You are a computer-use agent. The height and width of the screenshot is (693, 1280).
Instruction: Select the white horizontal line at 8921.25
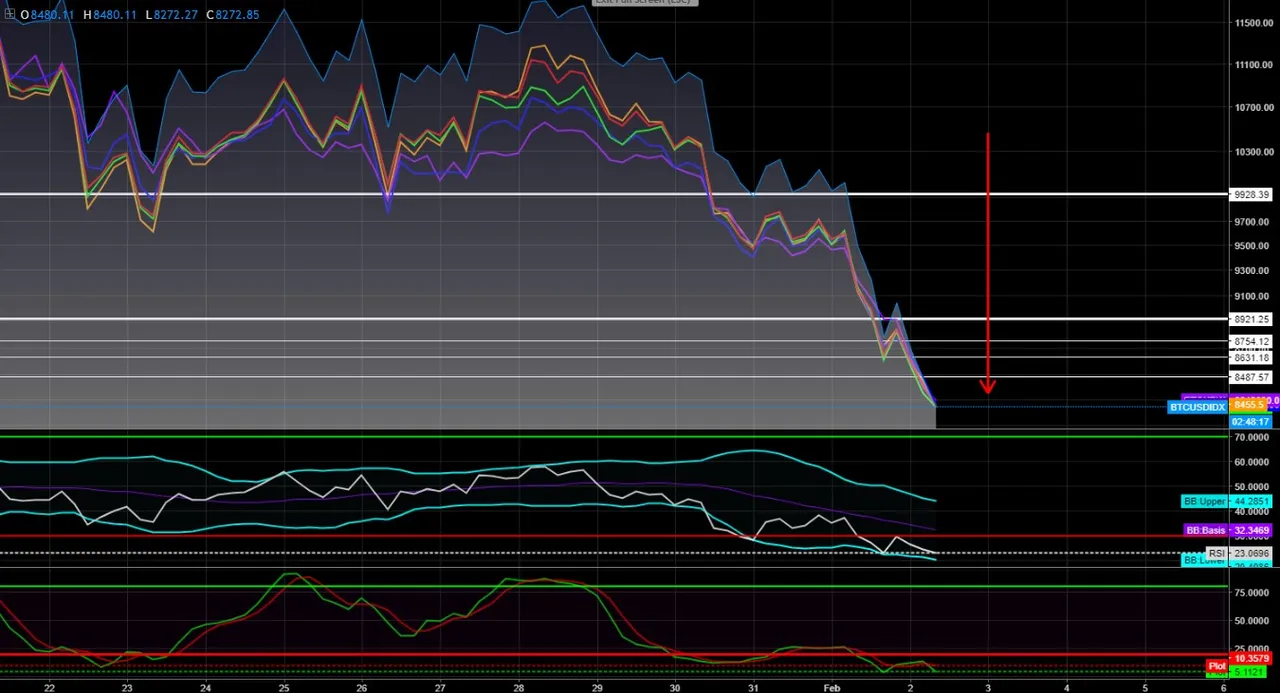pos(613,319)
